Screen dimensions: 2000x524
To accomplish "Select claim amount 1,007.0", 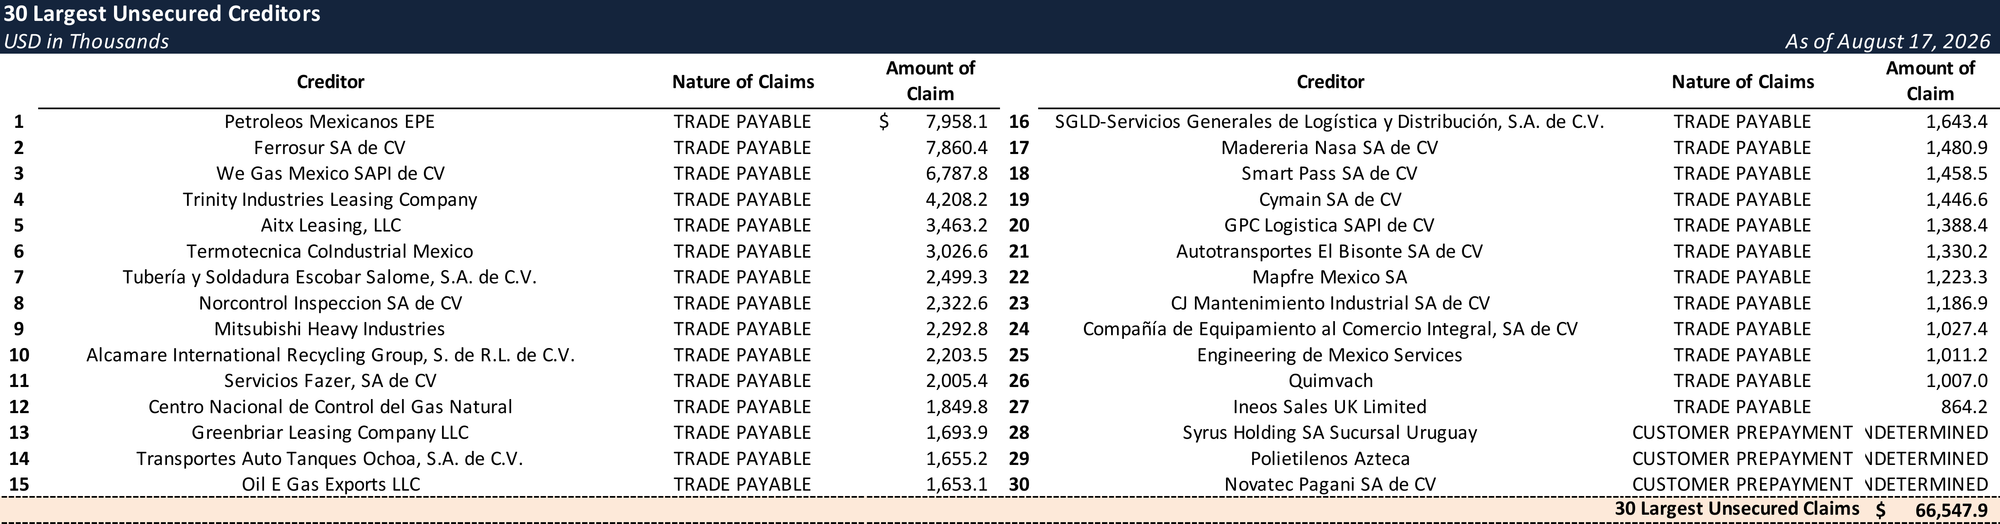I will pos(1957,382).
